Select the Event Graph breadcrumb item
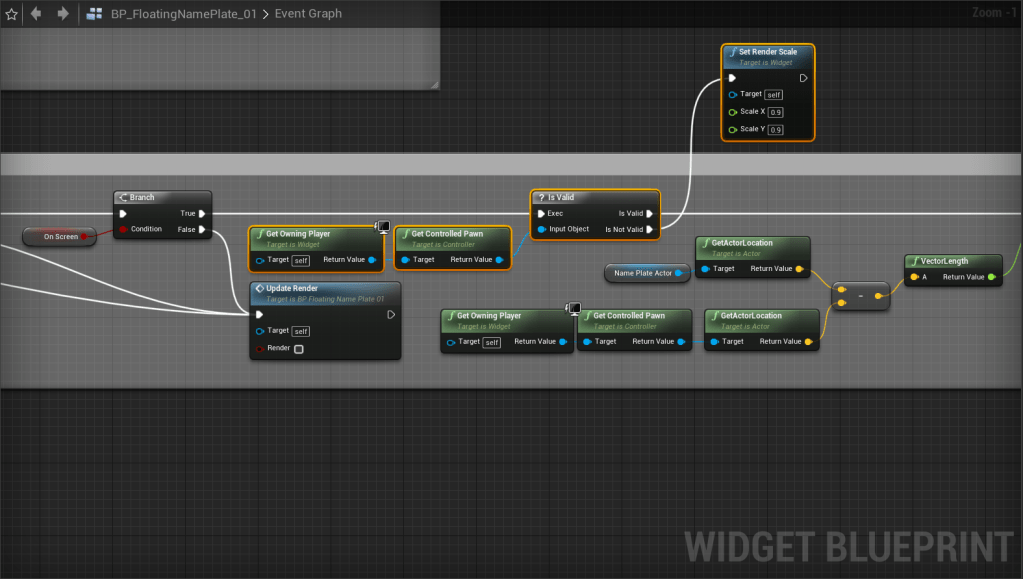 309,14
